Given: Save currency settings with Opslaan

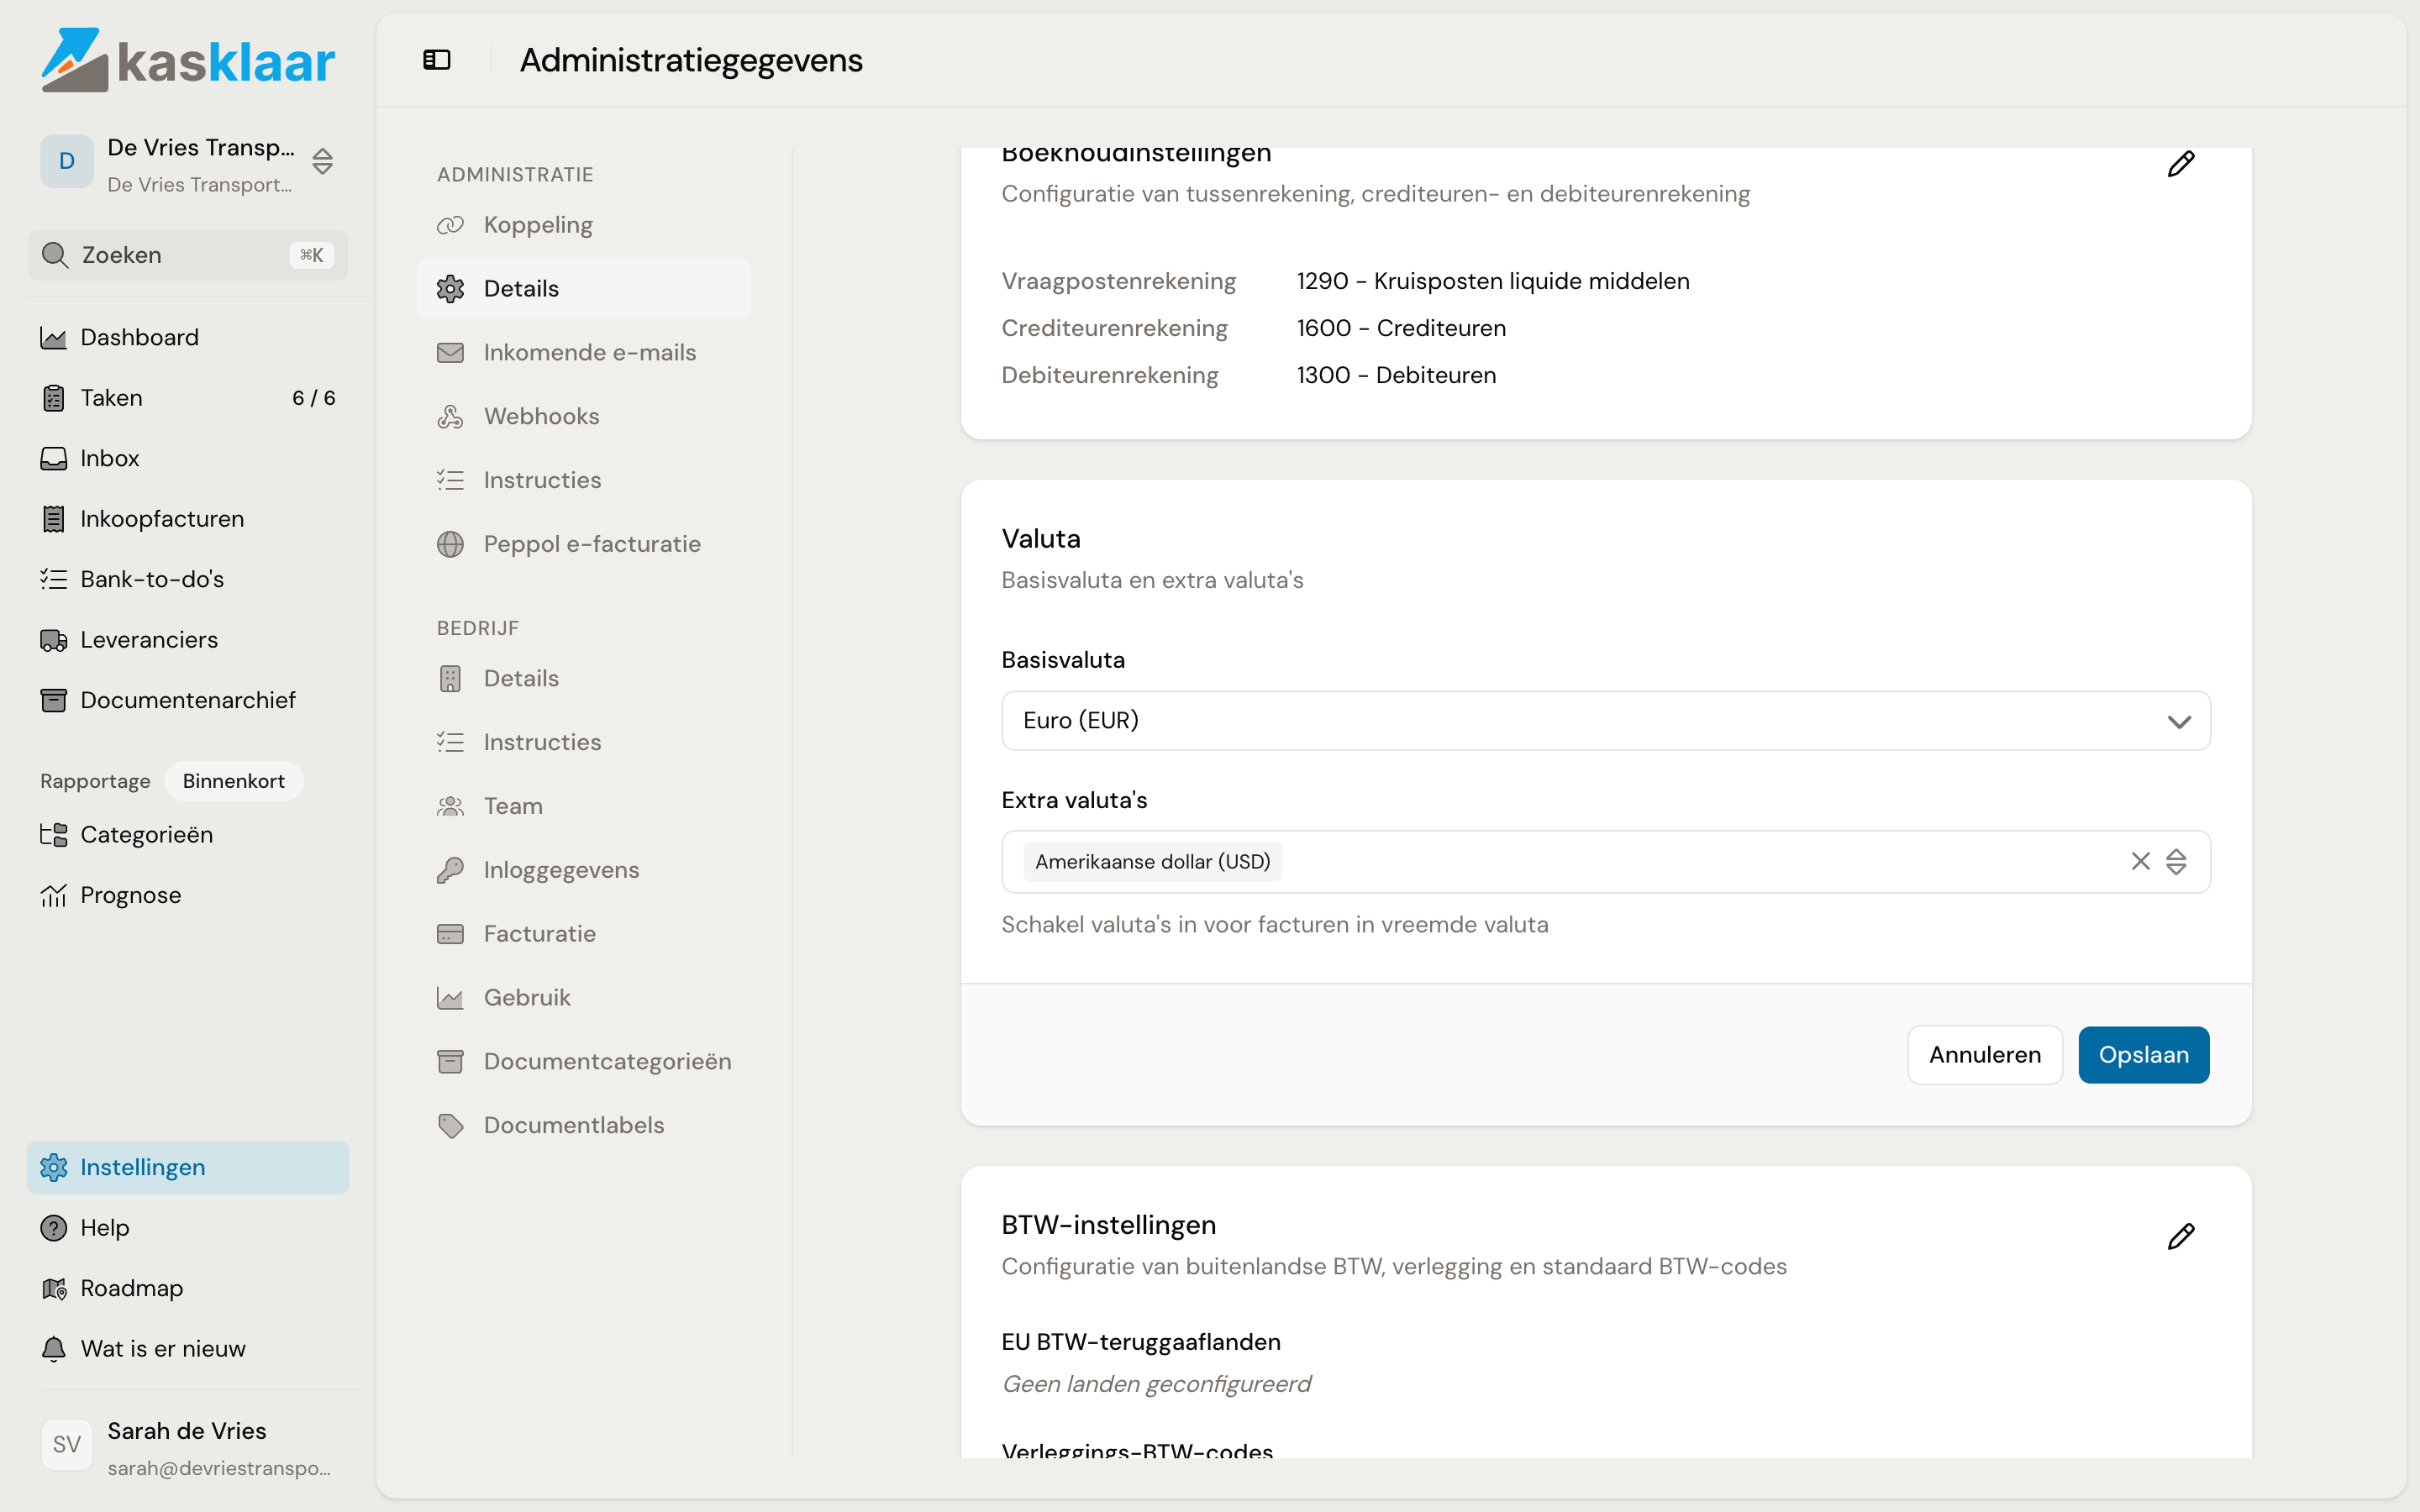Looking at the screenshot, I should [x=2143, y=1055].
